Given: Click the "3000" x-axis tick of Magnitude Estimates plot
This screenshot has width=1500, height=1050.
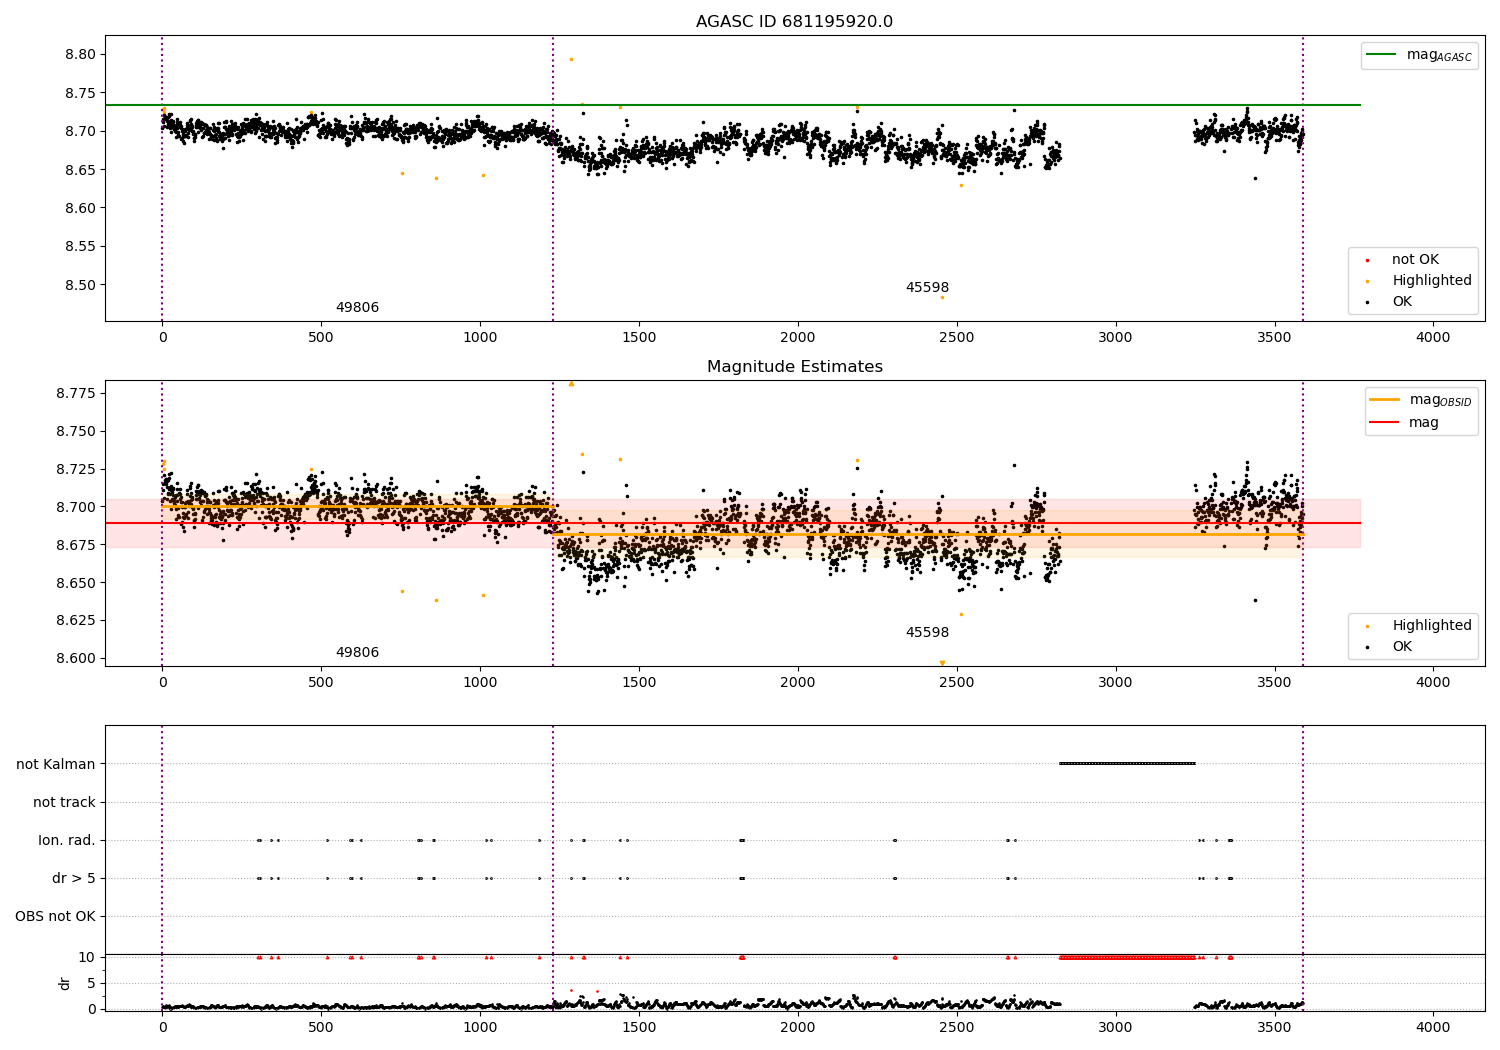Looking at the screenshot, I should click(x=1116, y=682).
